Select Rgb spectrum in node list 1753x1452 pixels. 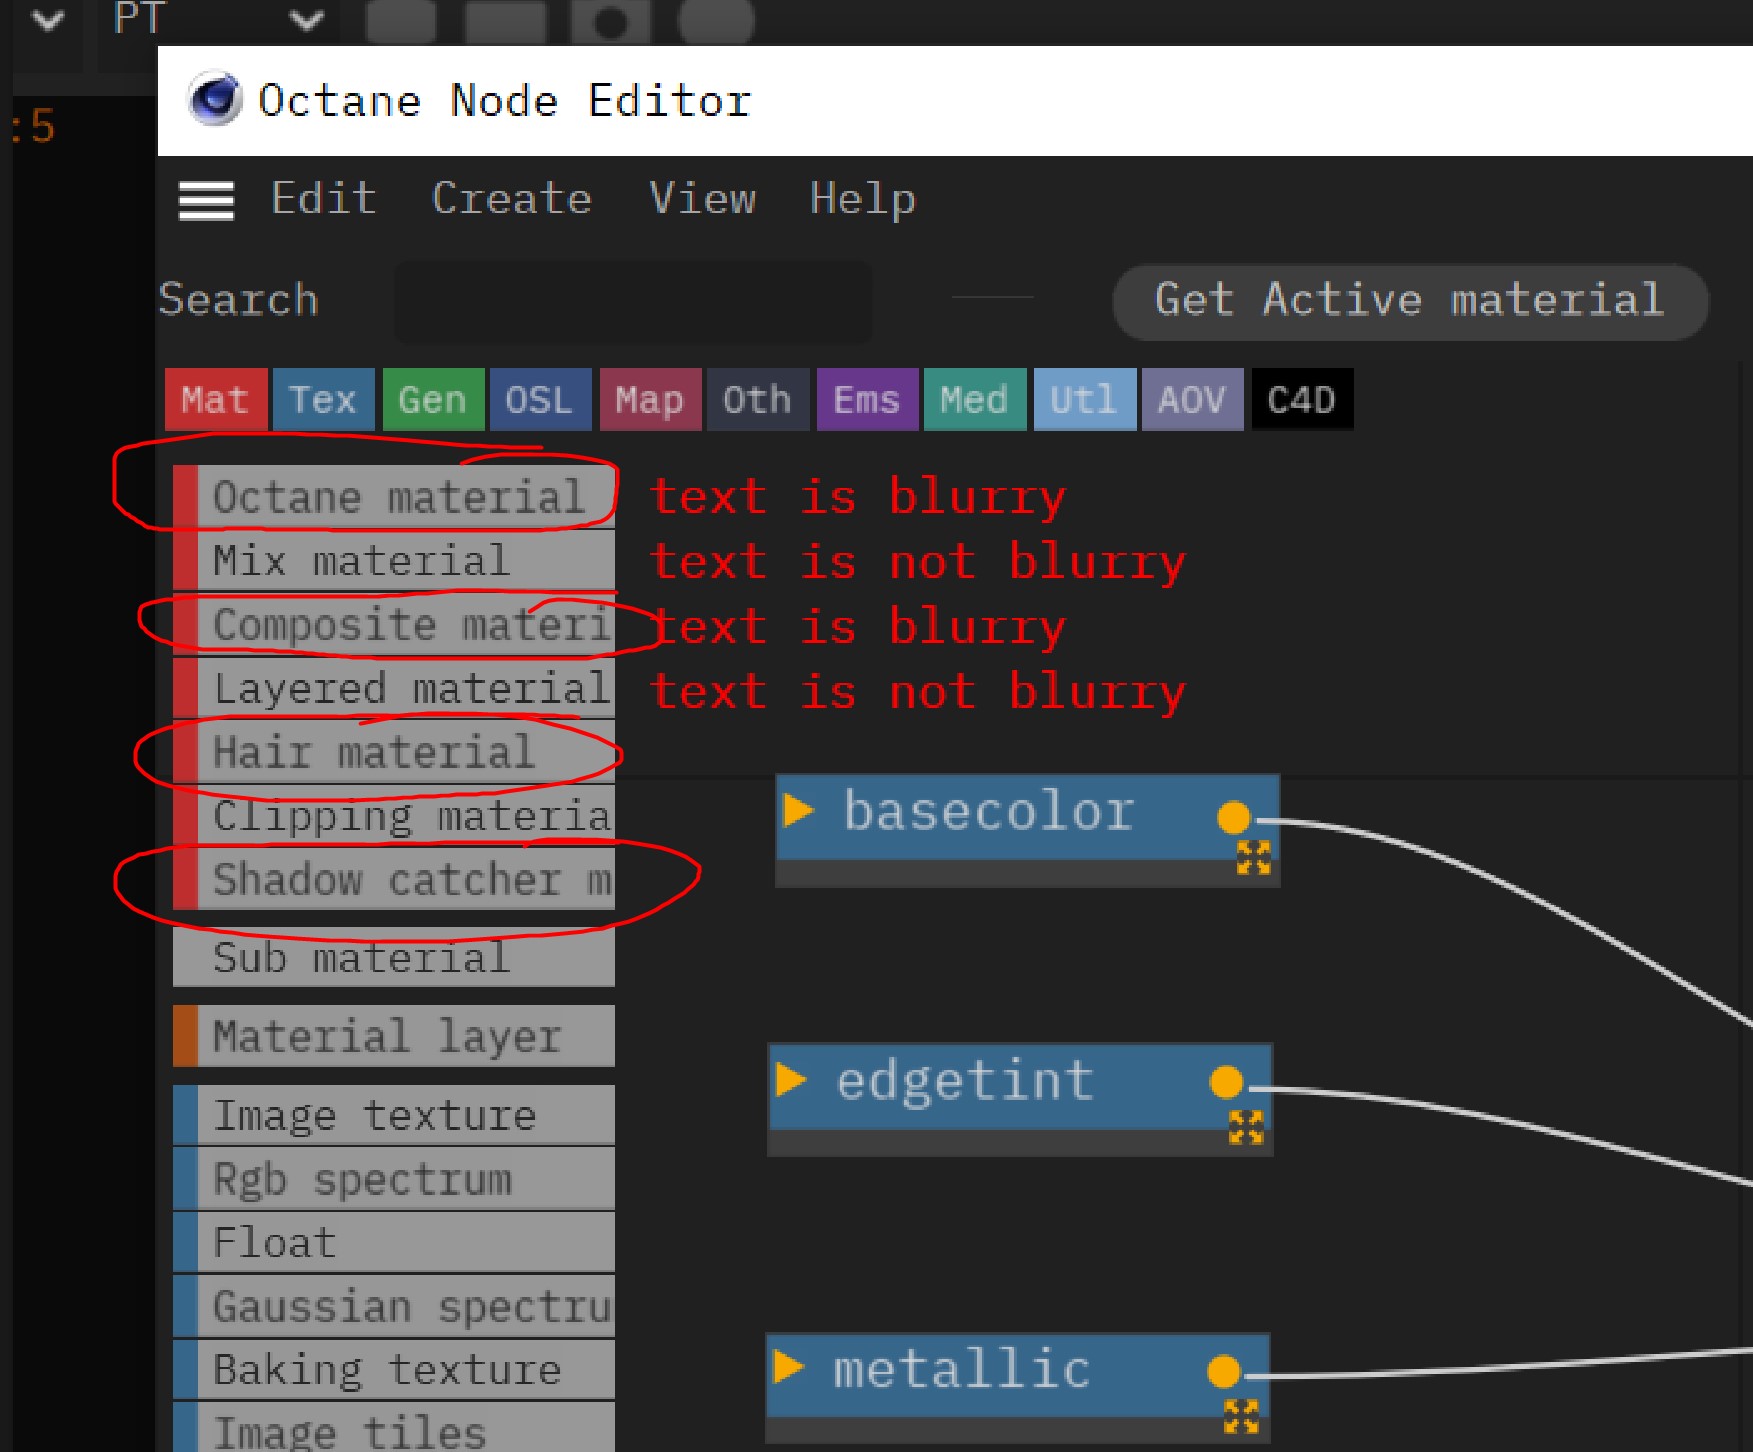pos(394,1179)
